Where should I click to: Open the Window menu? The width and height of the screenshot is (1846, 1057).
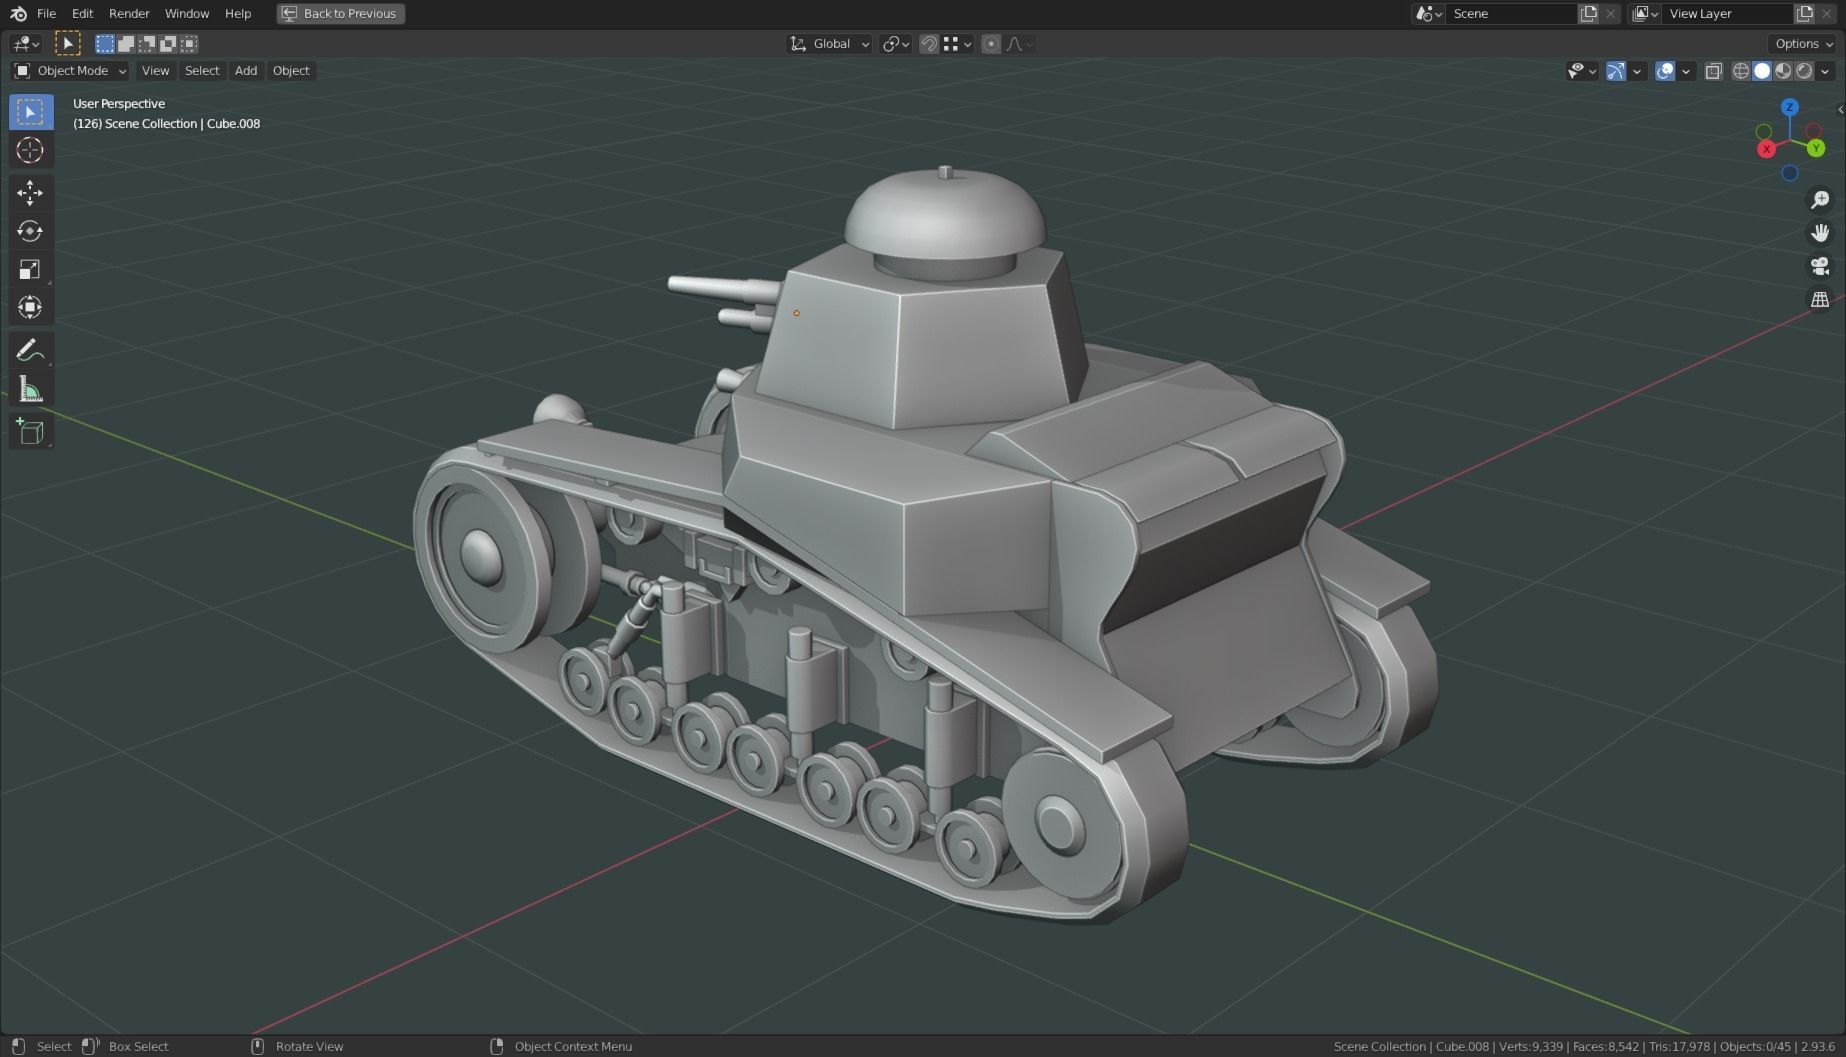click(187, 13)
